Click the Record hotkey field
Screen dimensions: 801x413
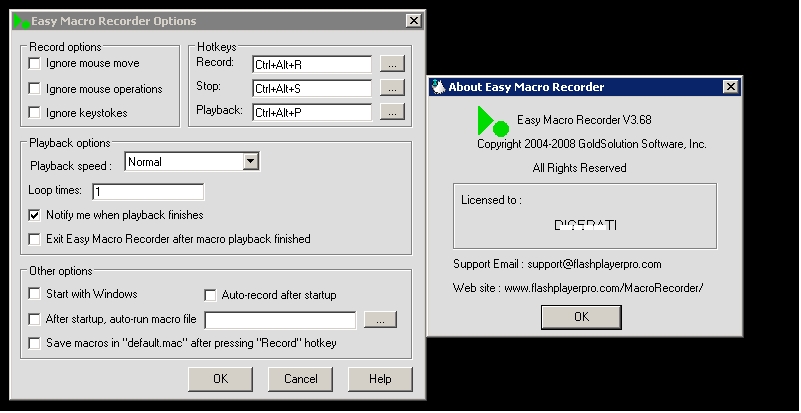312,64
